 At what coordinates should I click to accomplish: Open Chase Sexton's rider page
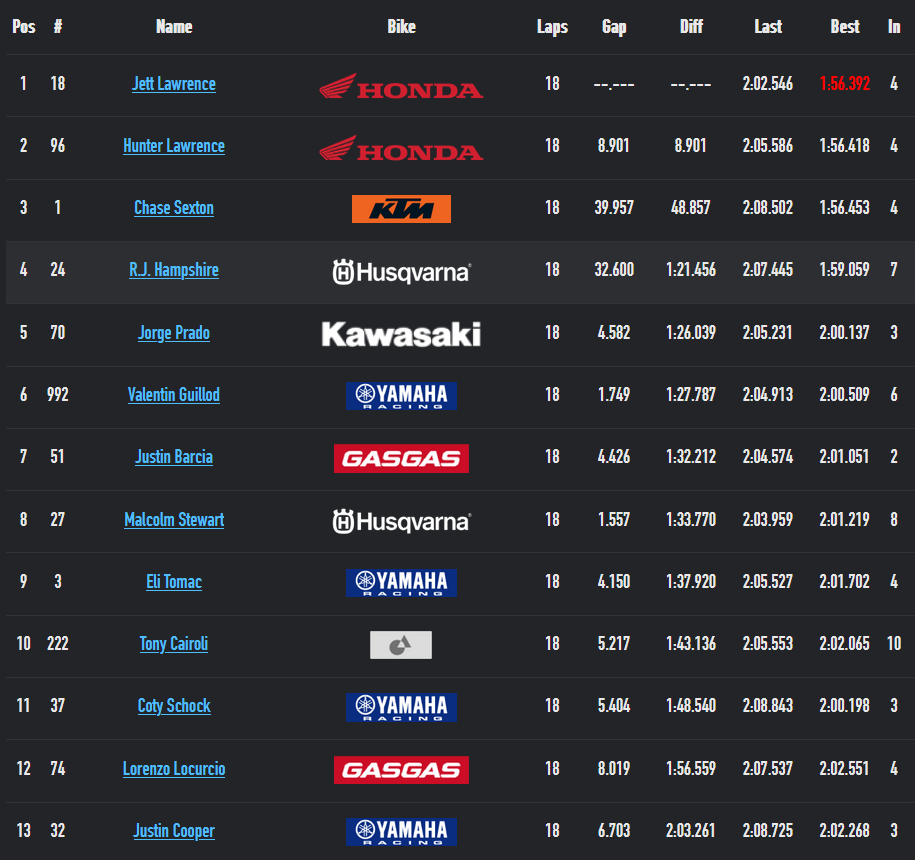pyautogui.click(x=174, y=208)
